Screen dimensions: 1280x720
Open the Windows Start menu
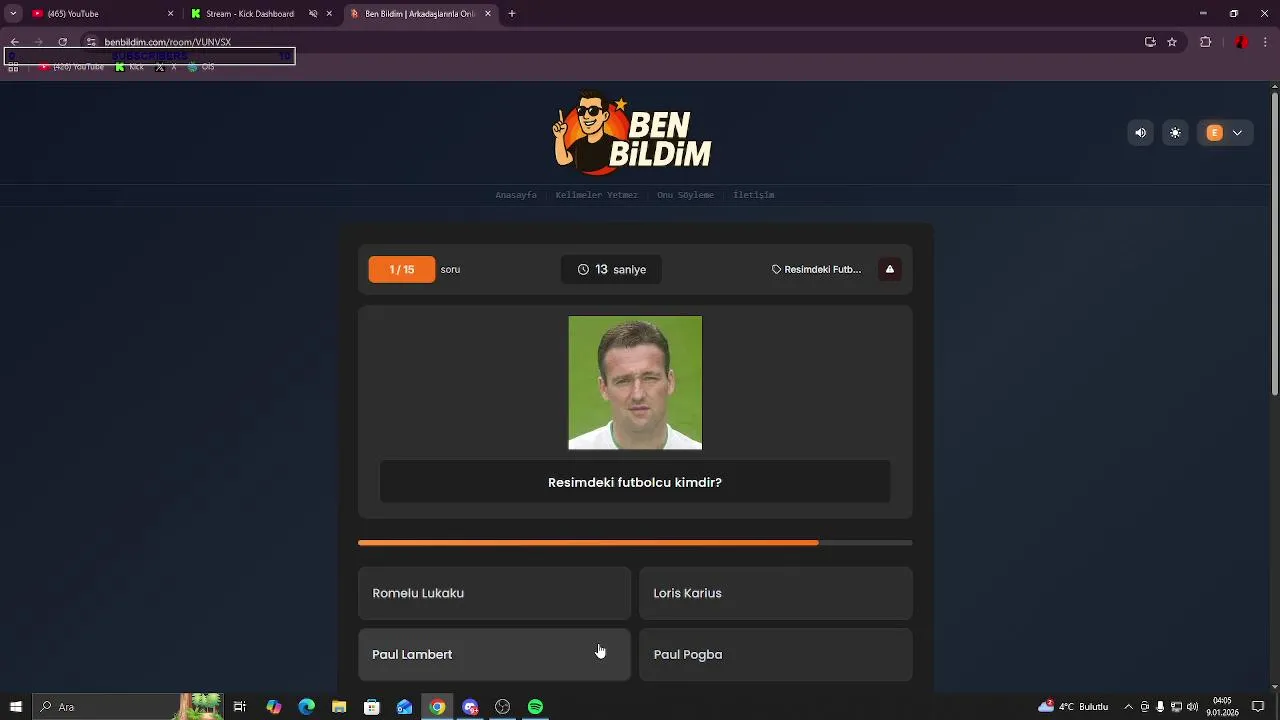click(x=15, y=707)
